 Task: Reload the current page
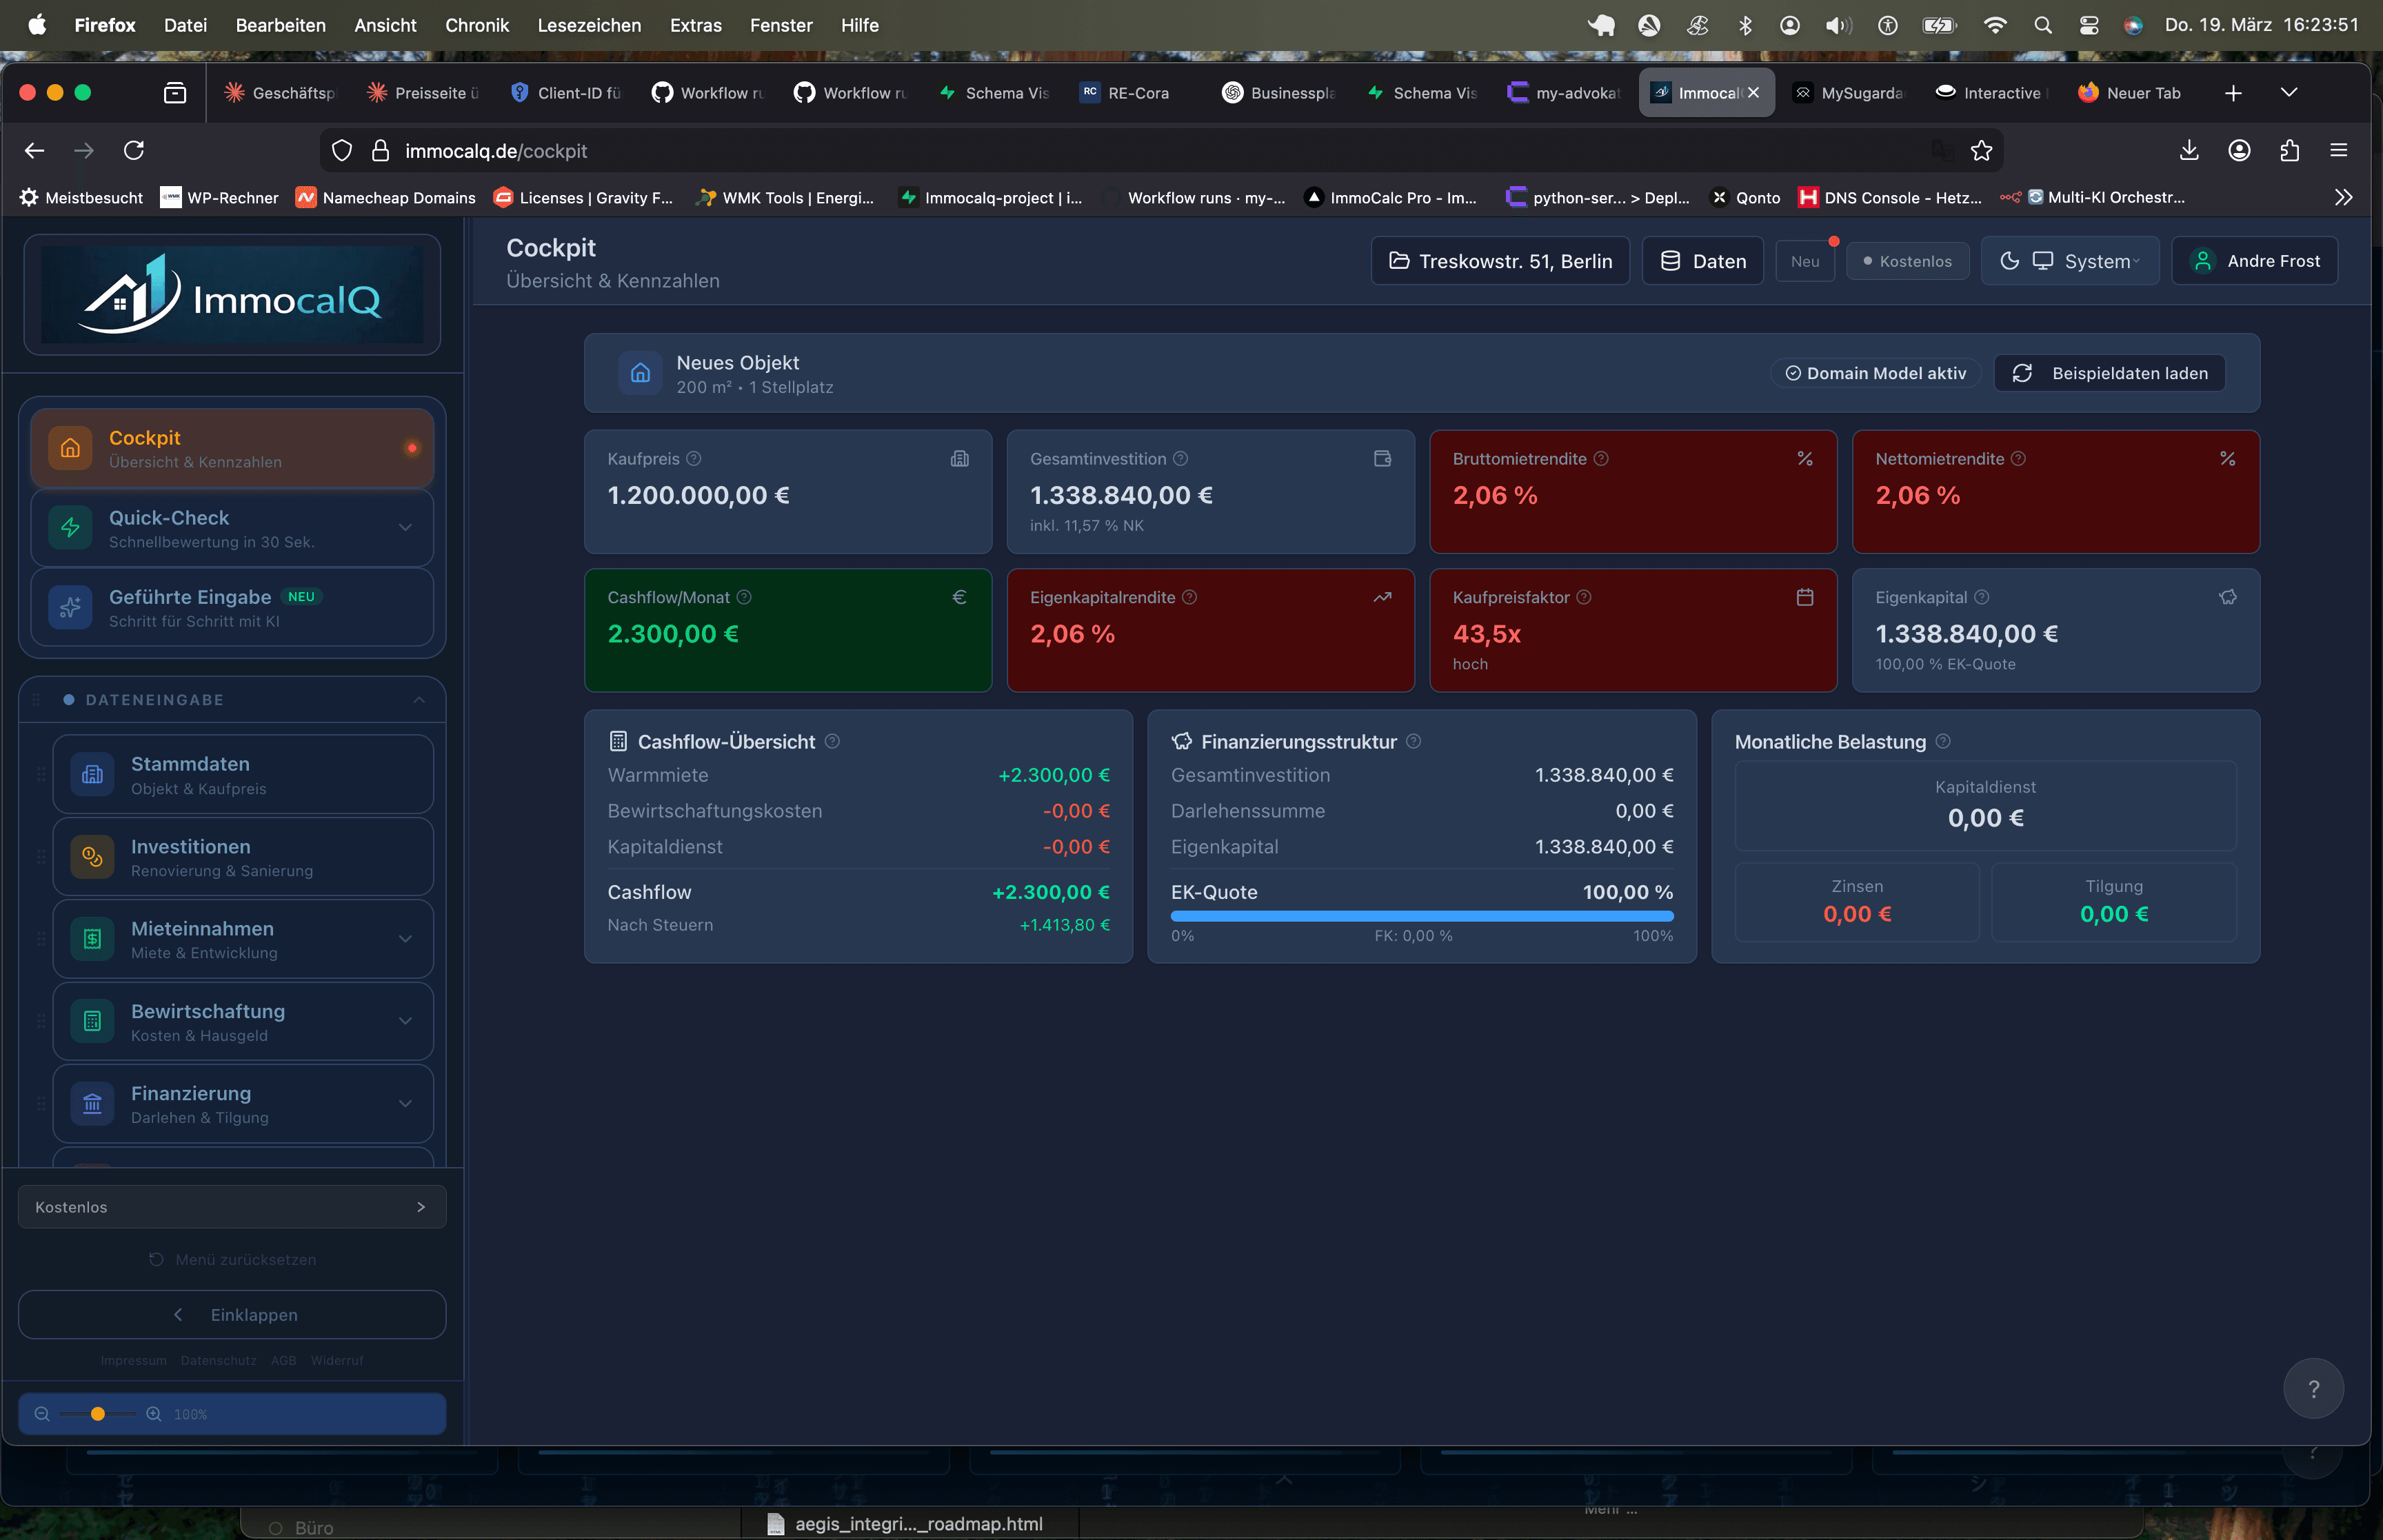click(134, 151)
